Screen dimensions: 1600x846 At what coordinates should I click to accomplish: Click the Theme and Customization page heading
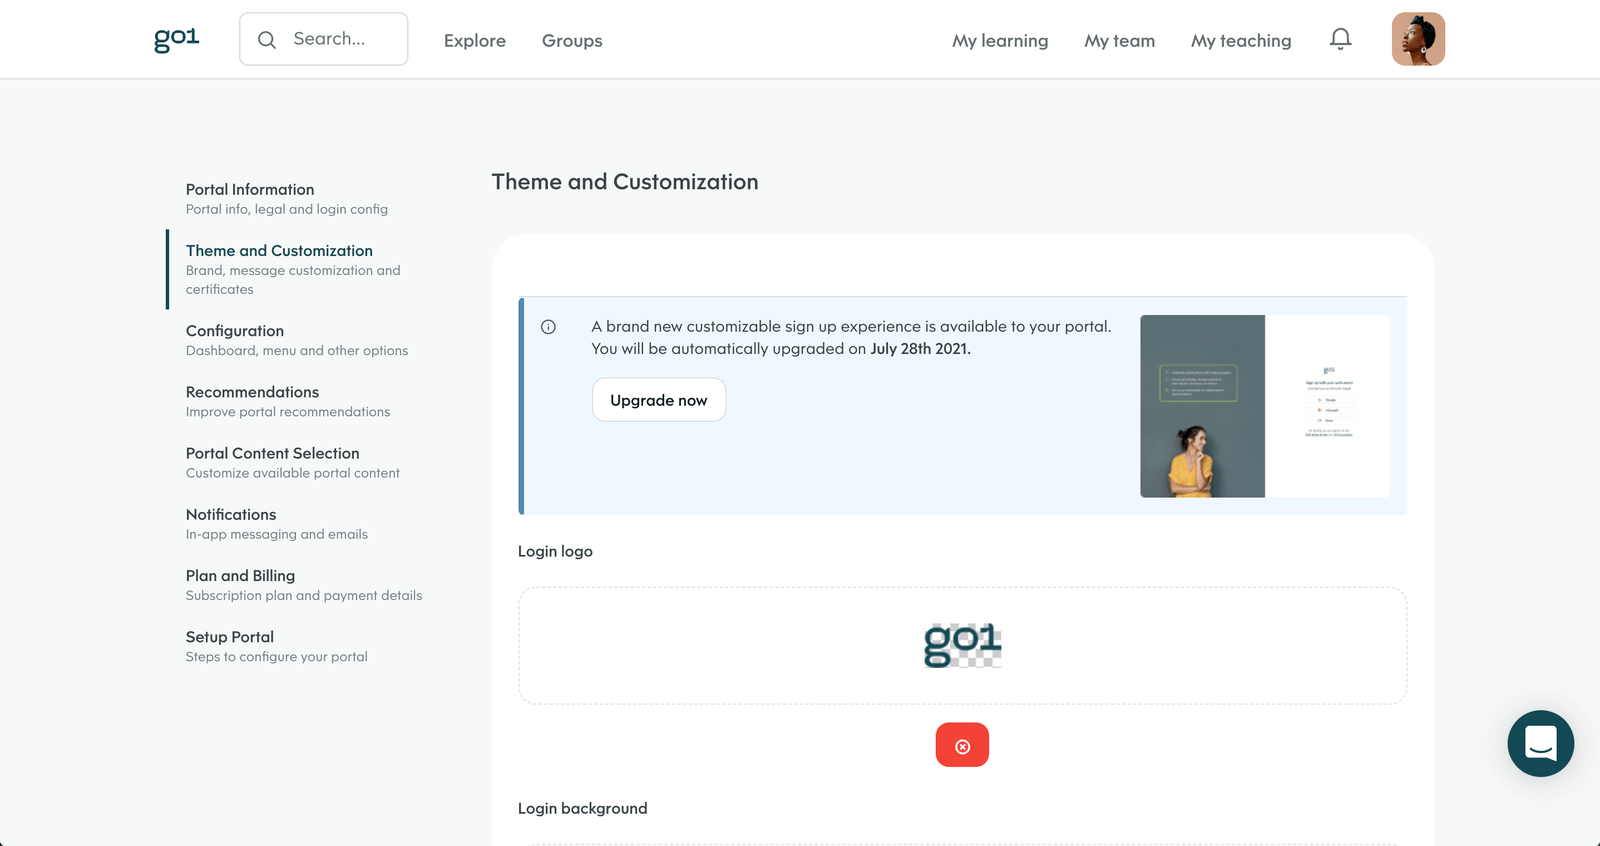[625, 182]
